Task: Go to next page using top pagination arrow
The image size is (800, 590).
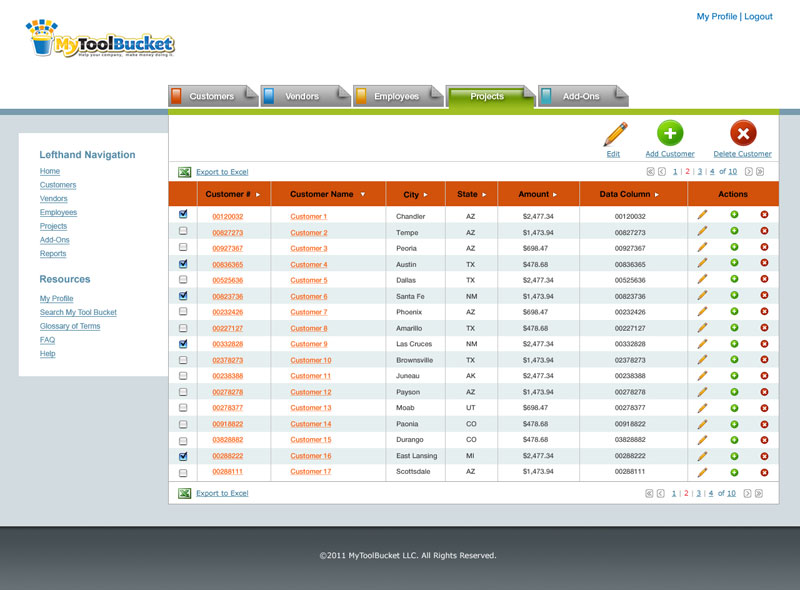Action: (748, 172)
